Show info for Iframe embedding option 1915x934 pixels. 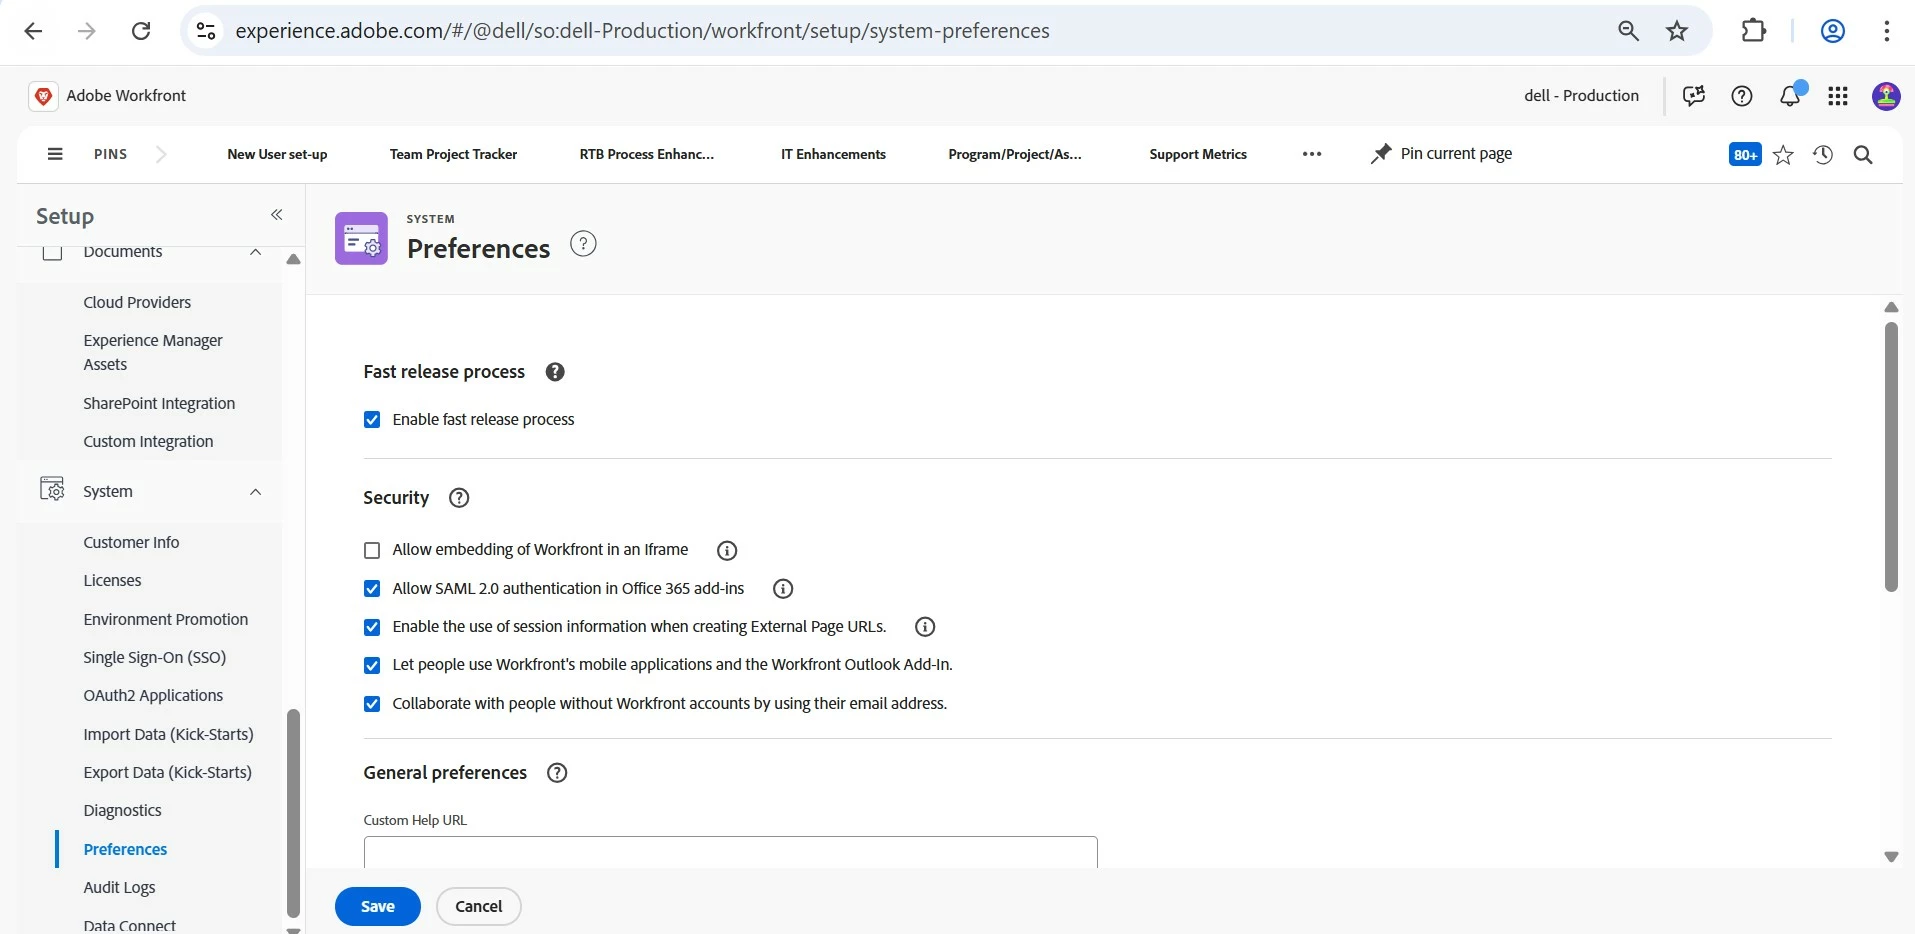click(727, 551)
